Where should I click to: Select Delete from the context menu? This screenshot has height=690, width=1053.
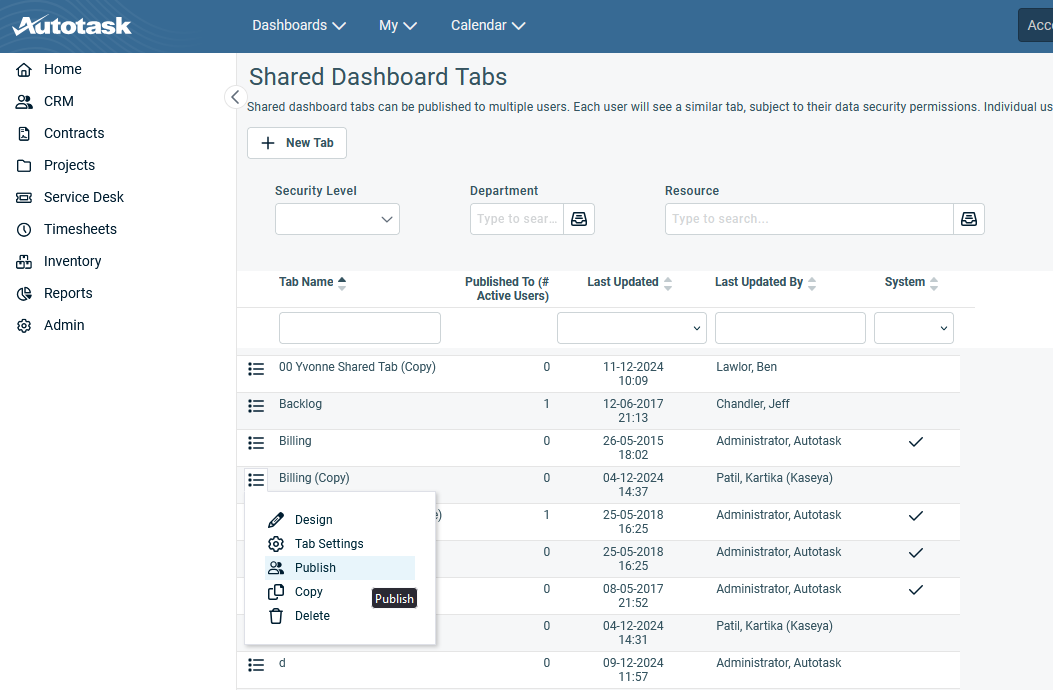coord(312,616)
